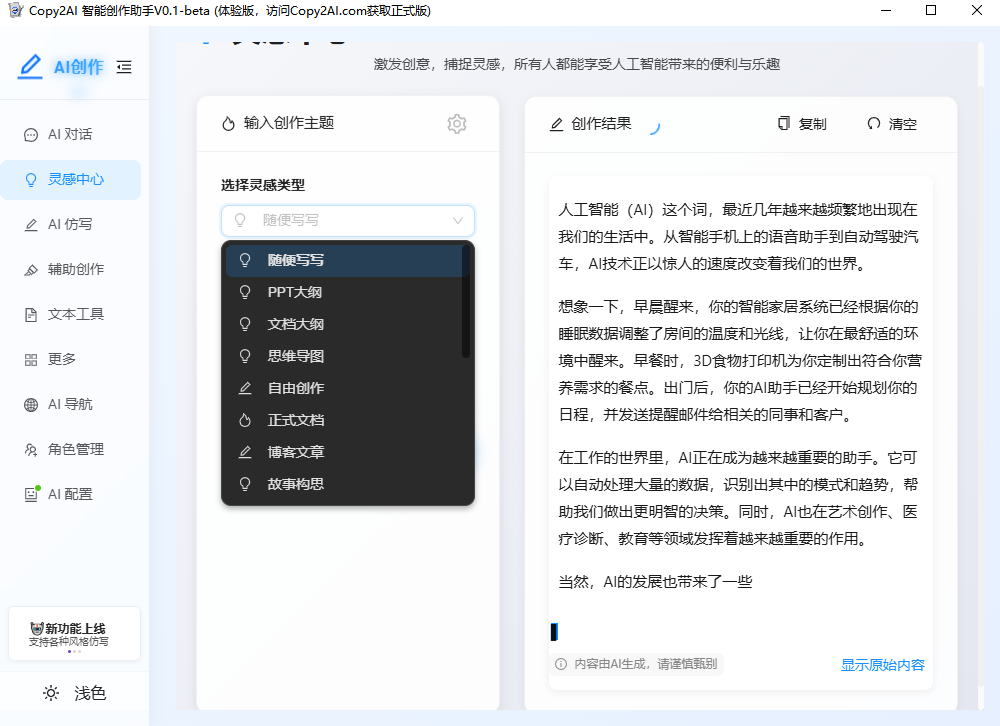The height and width of the screenshot is (726, 1000).
Task: Open AI 导航 globe item
Action: click(x=70, y=404)
